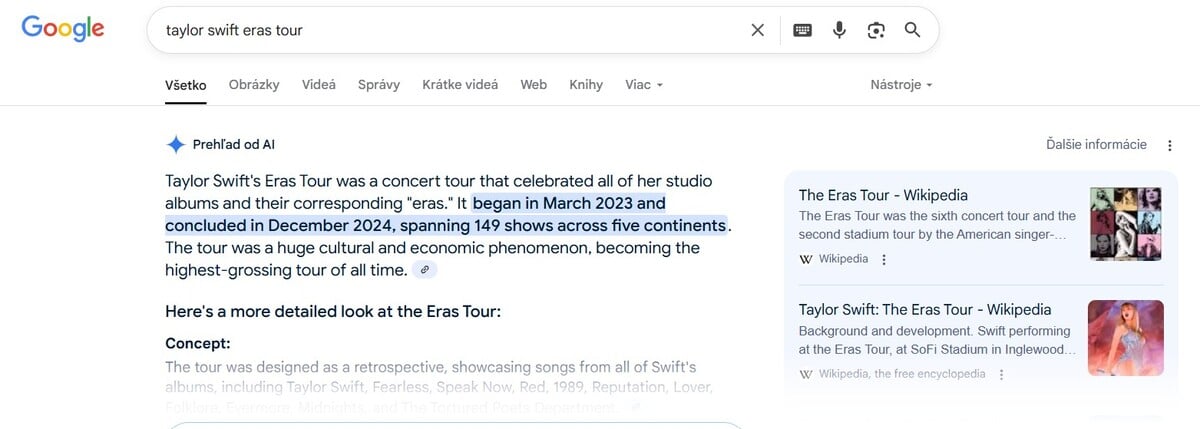Click the 'Wikipedia' source name on first card
This screenshot has width=1200, height=429.
[x=843, y=259]
